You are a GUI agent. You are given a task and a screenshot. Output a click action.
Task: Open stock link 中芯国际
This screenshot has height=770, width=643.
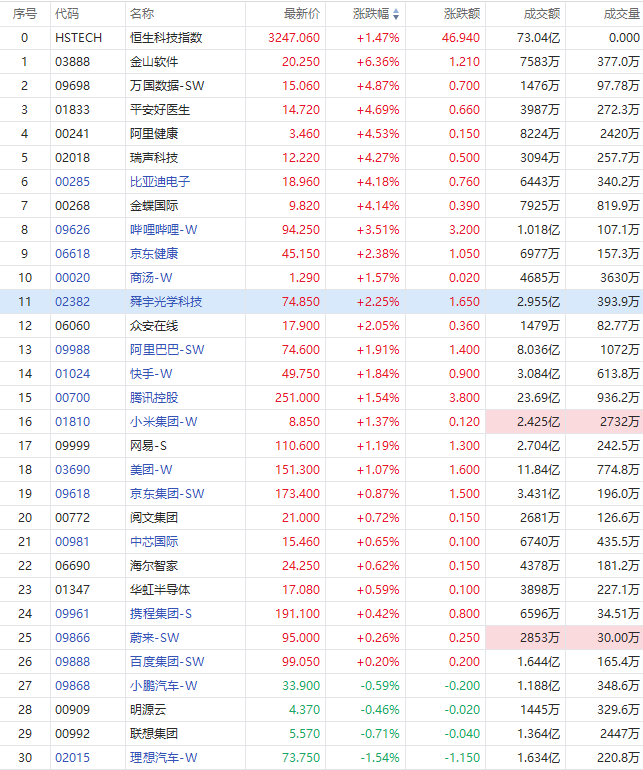pyautogui.click(x=154, y=542)
